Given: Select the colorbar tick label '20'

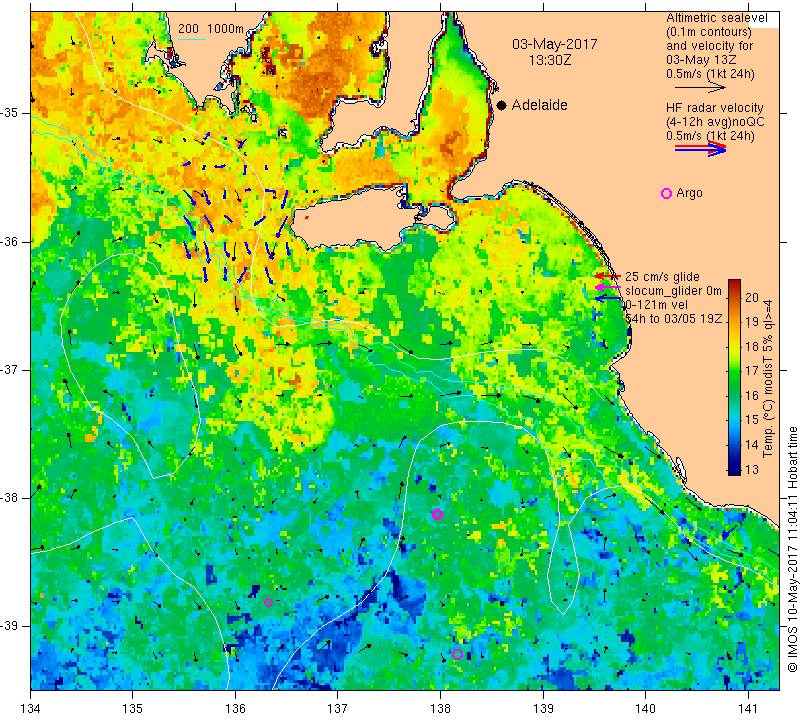Looking at the screenshot, I should [752, 297].
